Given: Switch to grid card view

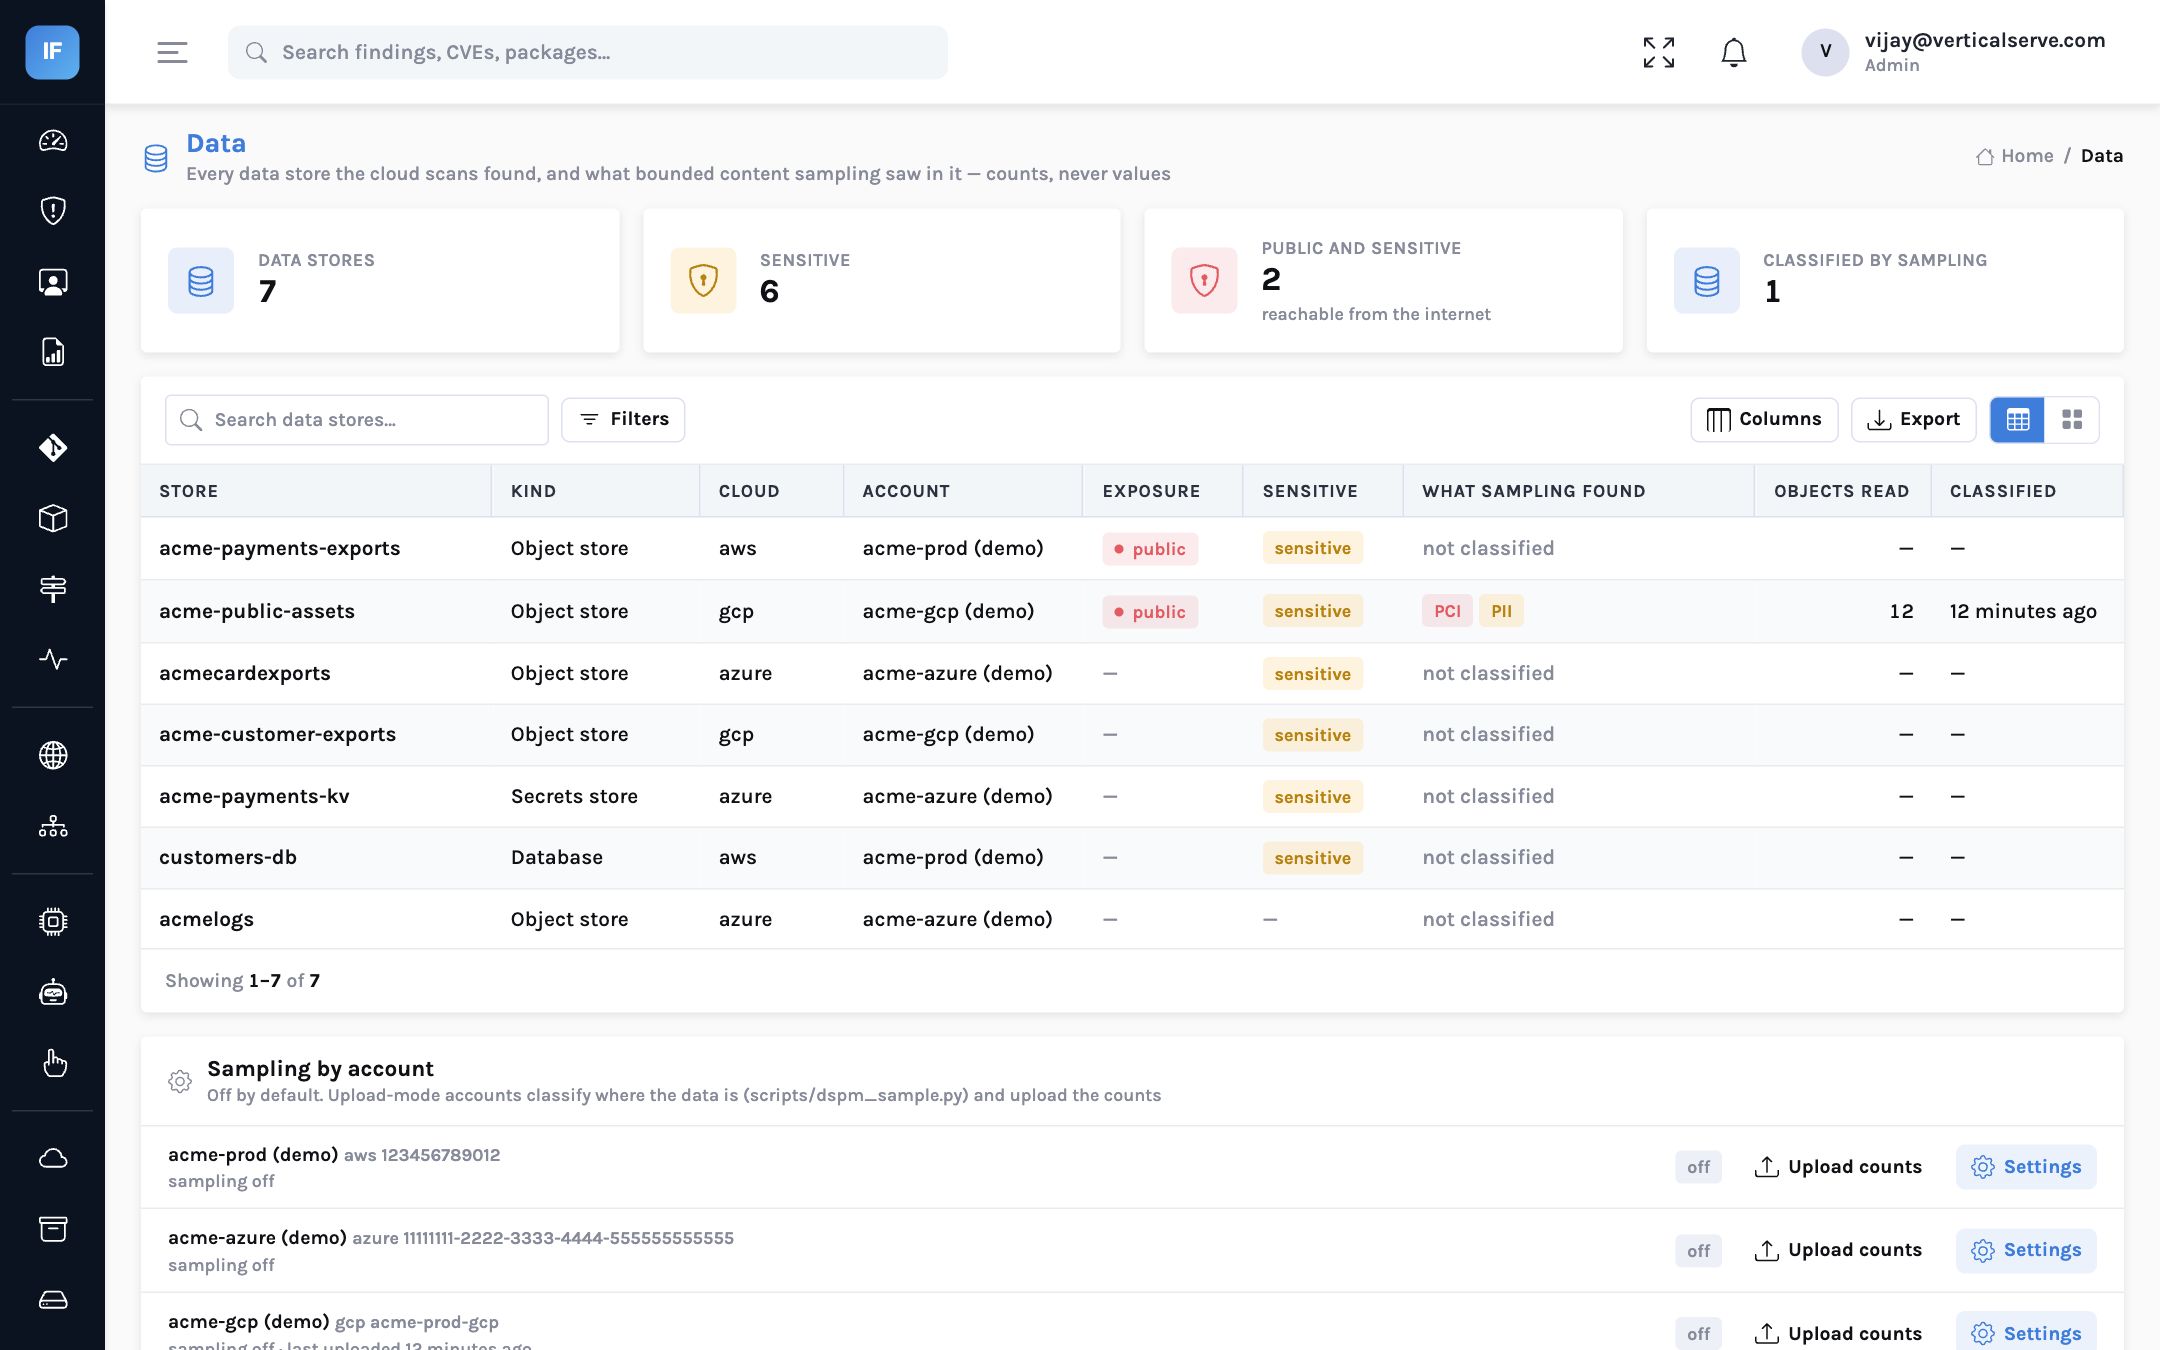Looking at the screenshot, I should click(x=2072, y=420).
